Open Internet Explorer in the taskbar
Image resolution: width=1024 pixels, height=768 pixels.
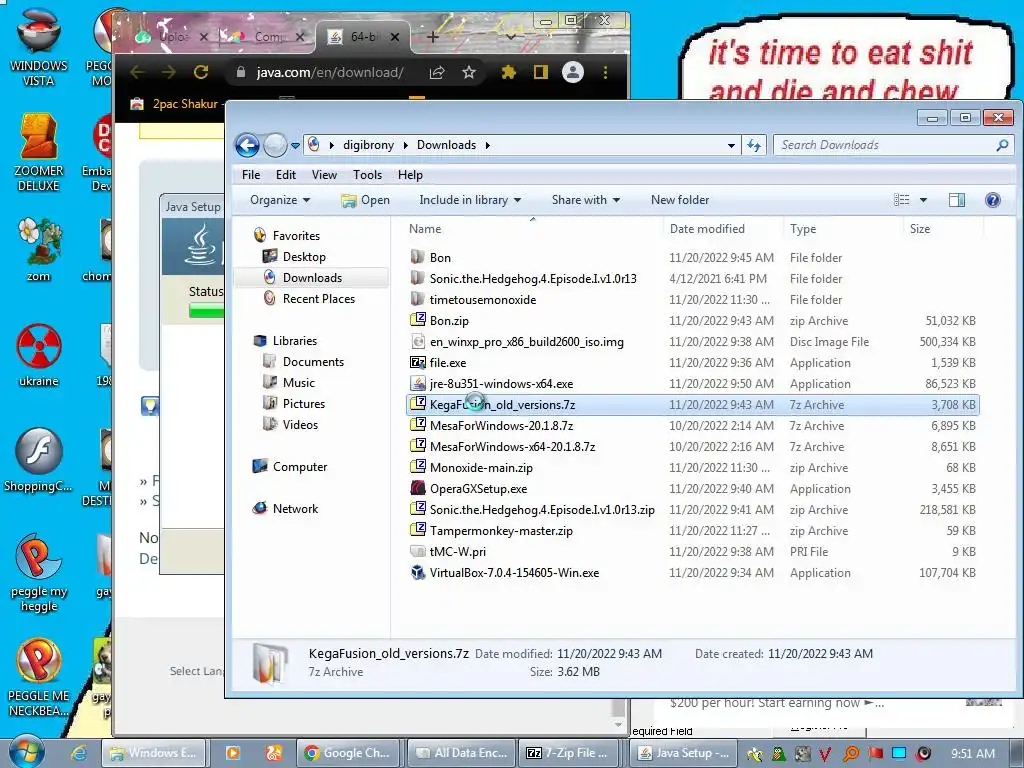(x=79, y=753)
